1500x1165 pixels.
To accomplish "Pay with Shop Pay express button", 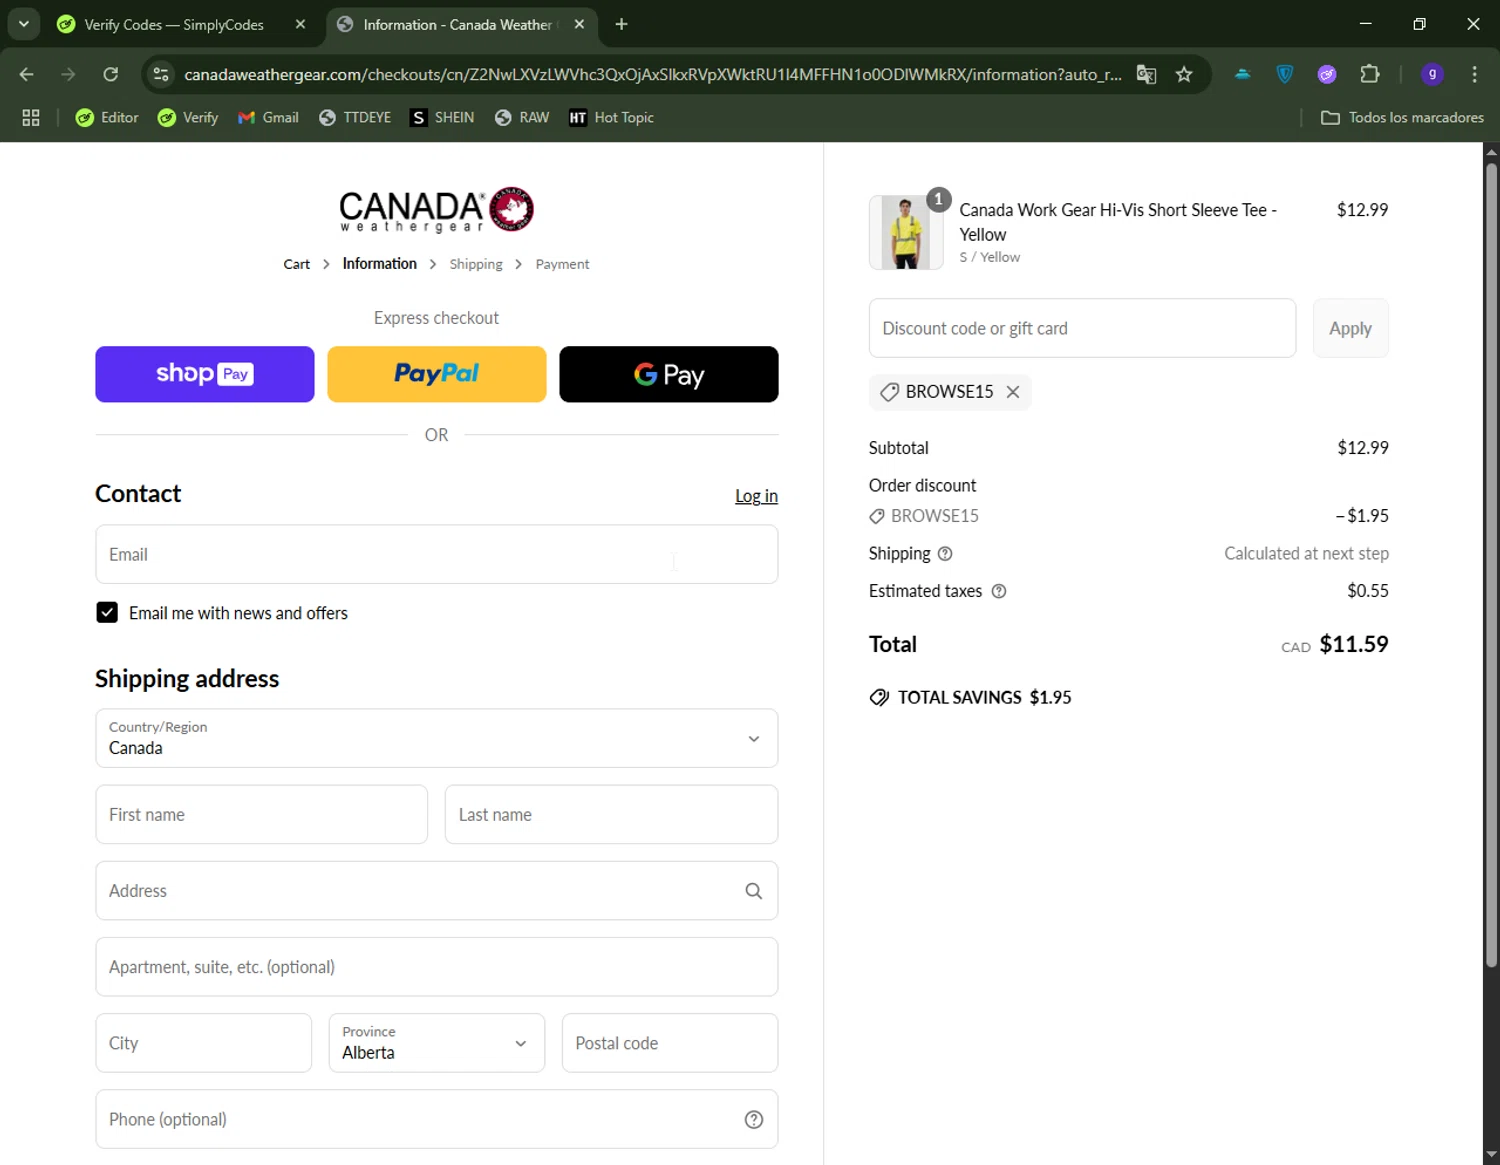I will point(205,374).
